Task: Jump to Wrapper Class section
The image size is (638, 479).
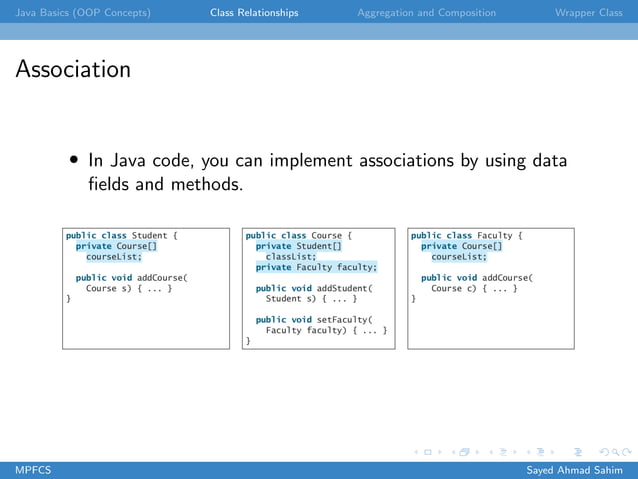Action: [x=589, y=13]
